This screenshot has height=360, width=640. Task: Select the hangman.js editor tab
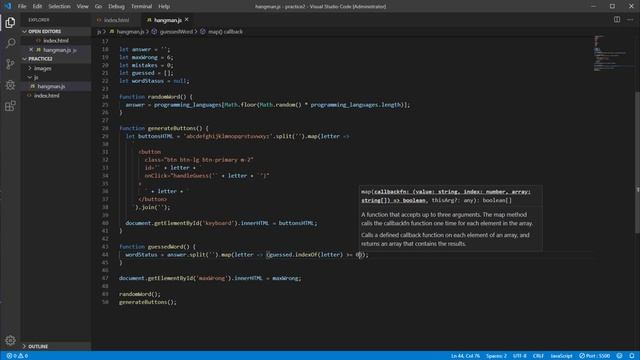click(168, 20)
